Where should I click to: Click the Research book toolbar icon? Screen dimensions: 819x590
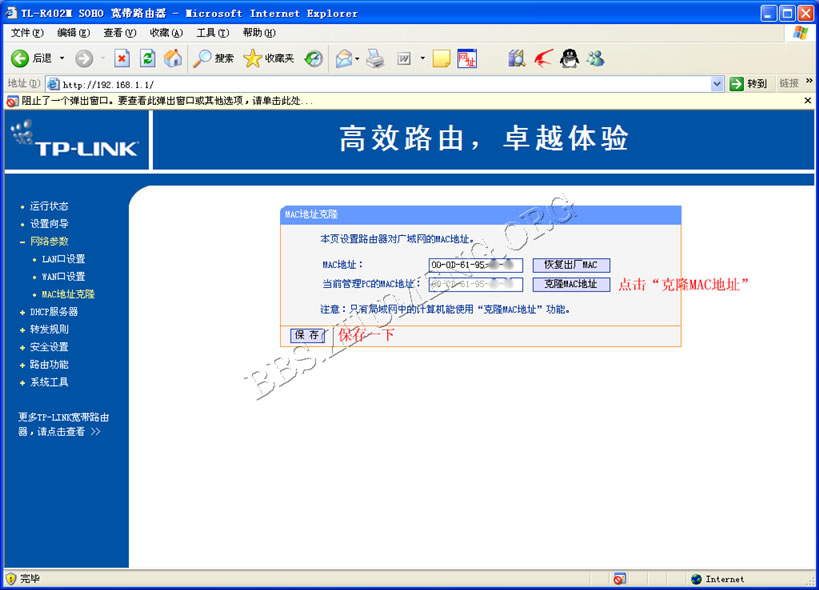[x=517, y=58]
